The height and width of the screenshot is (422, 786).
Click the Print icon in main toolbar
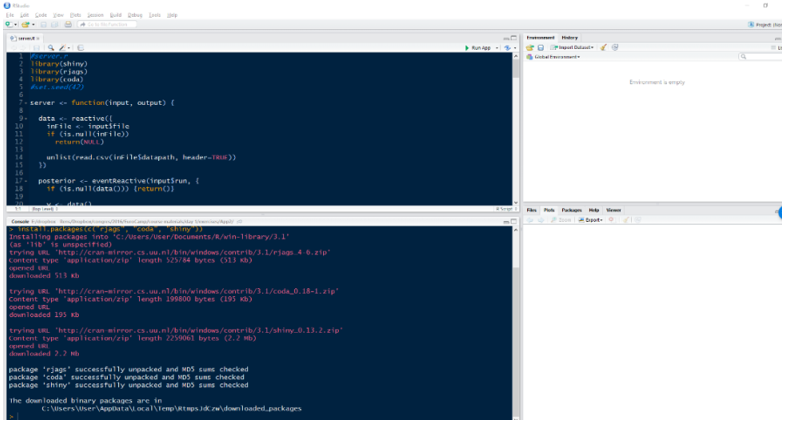pyautogui.click(x=68, y=24)
